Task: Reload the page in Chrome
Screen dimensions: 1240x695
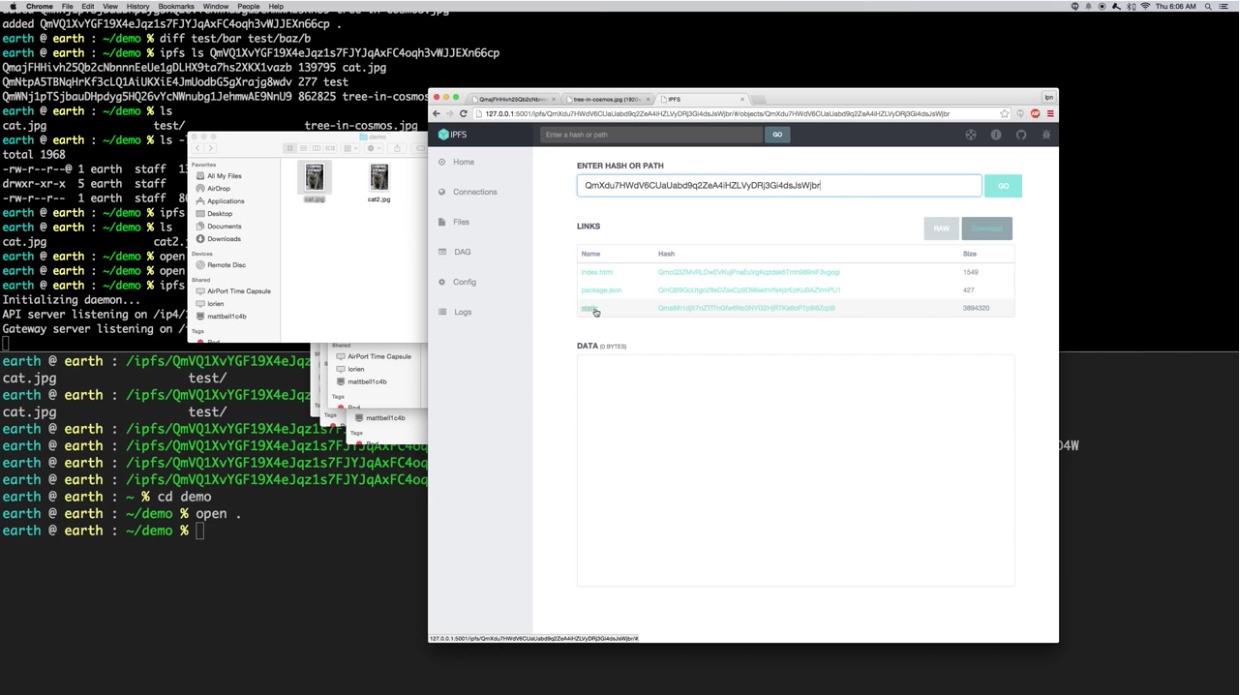Action: (463, 114)
